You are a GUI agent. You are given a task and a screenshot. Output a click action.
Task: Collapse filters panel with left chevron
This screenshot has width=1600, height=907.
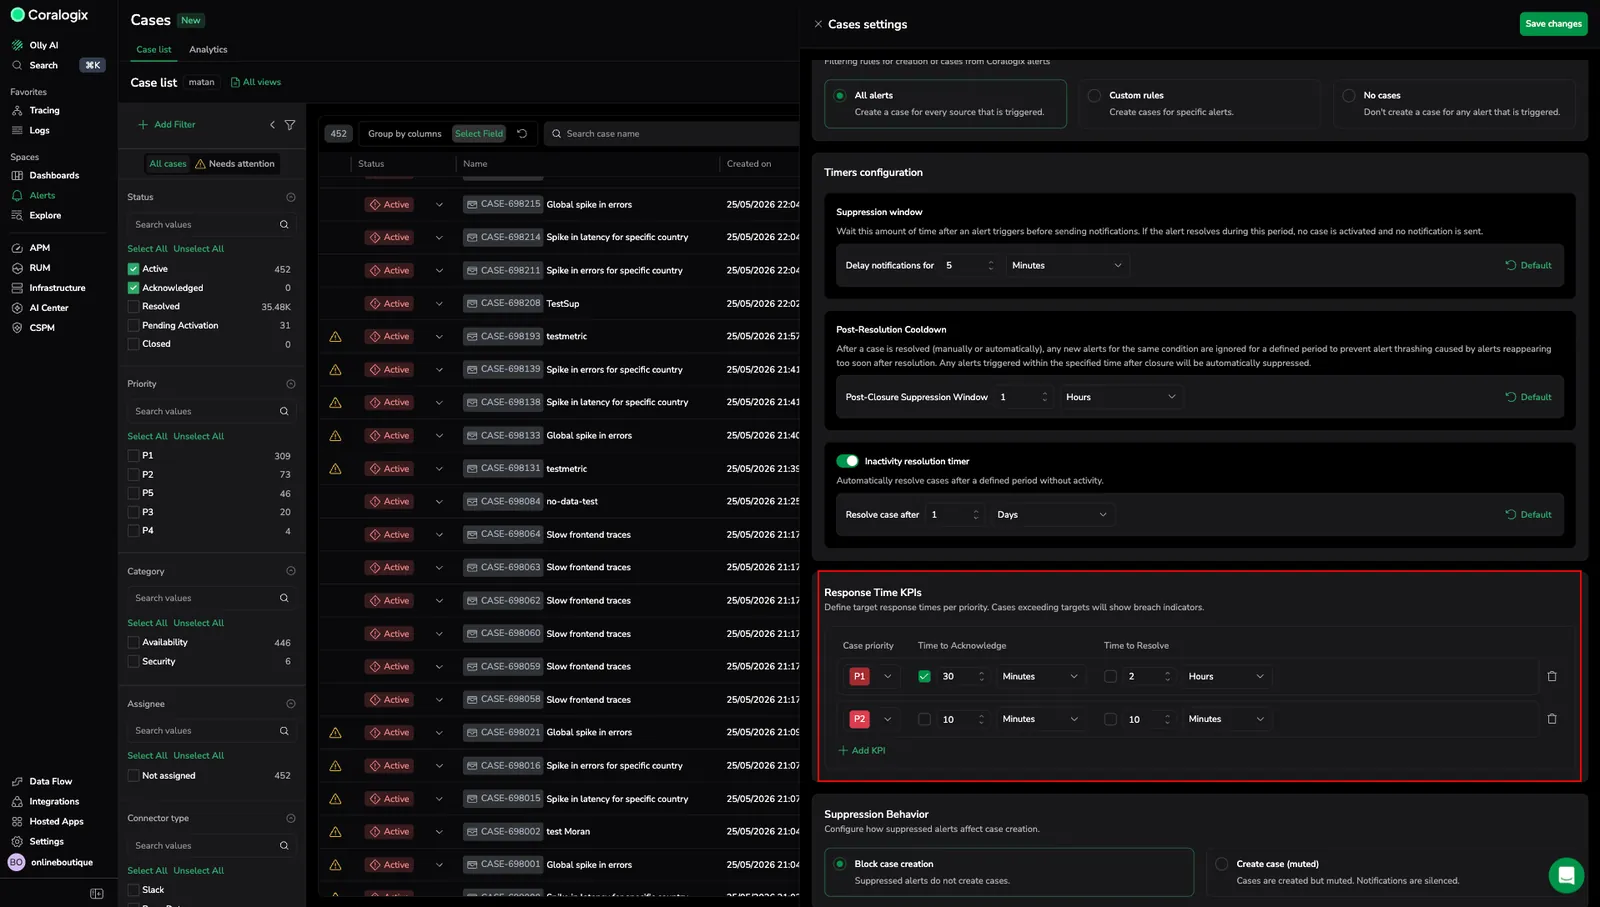272,125
